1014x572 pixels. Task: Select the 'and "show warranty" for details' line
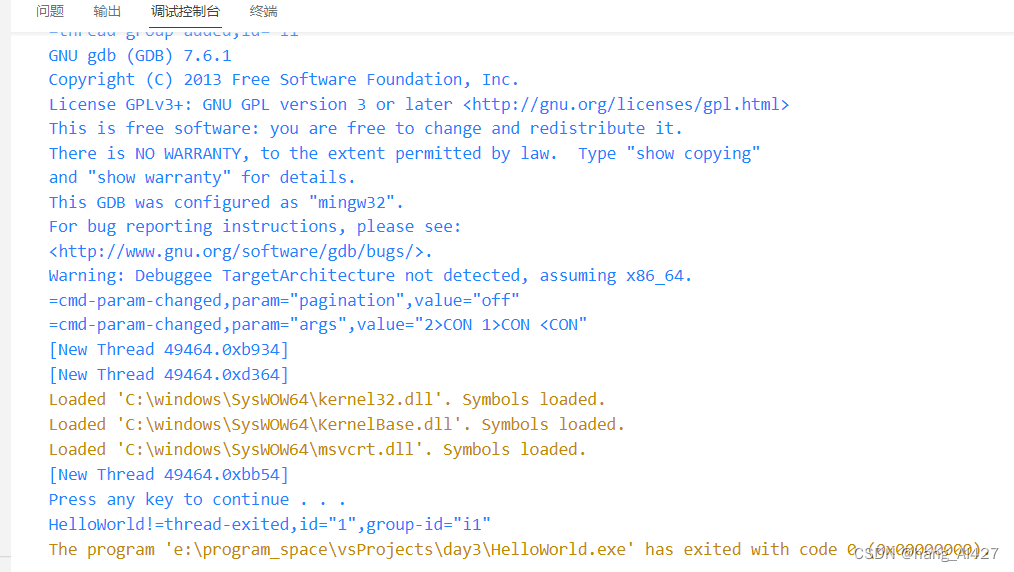[202, 177]
